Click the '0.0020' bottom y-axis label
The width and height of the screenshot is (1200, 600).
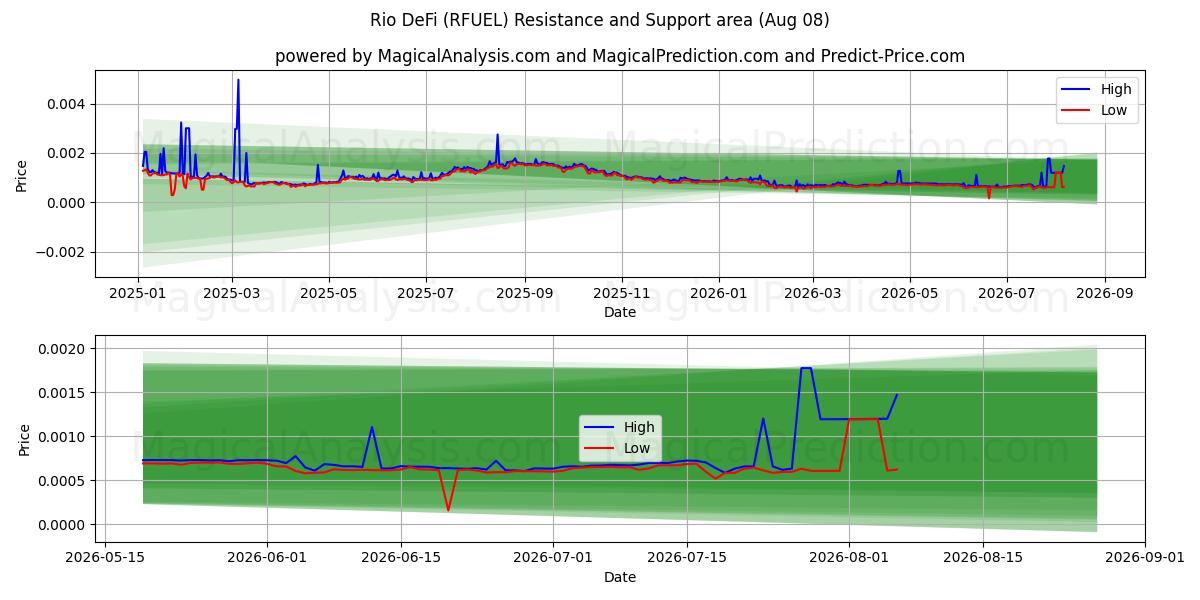tap(64, 349)
